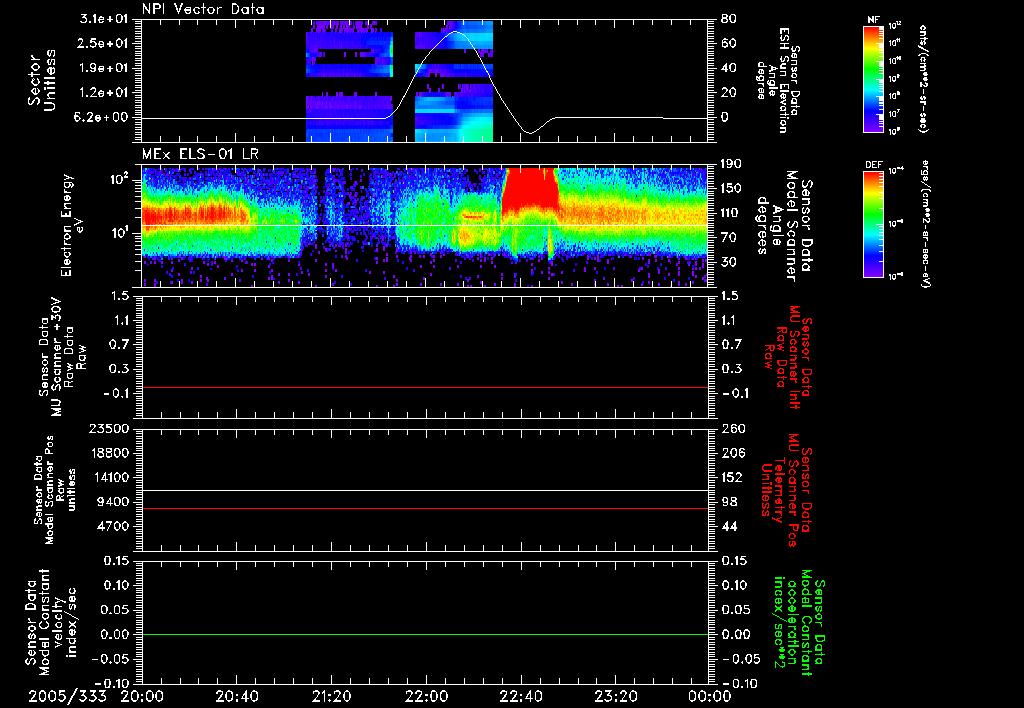Click the red line in Scanner Pos panel

(x=424, y=508)
